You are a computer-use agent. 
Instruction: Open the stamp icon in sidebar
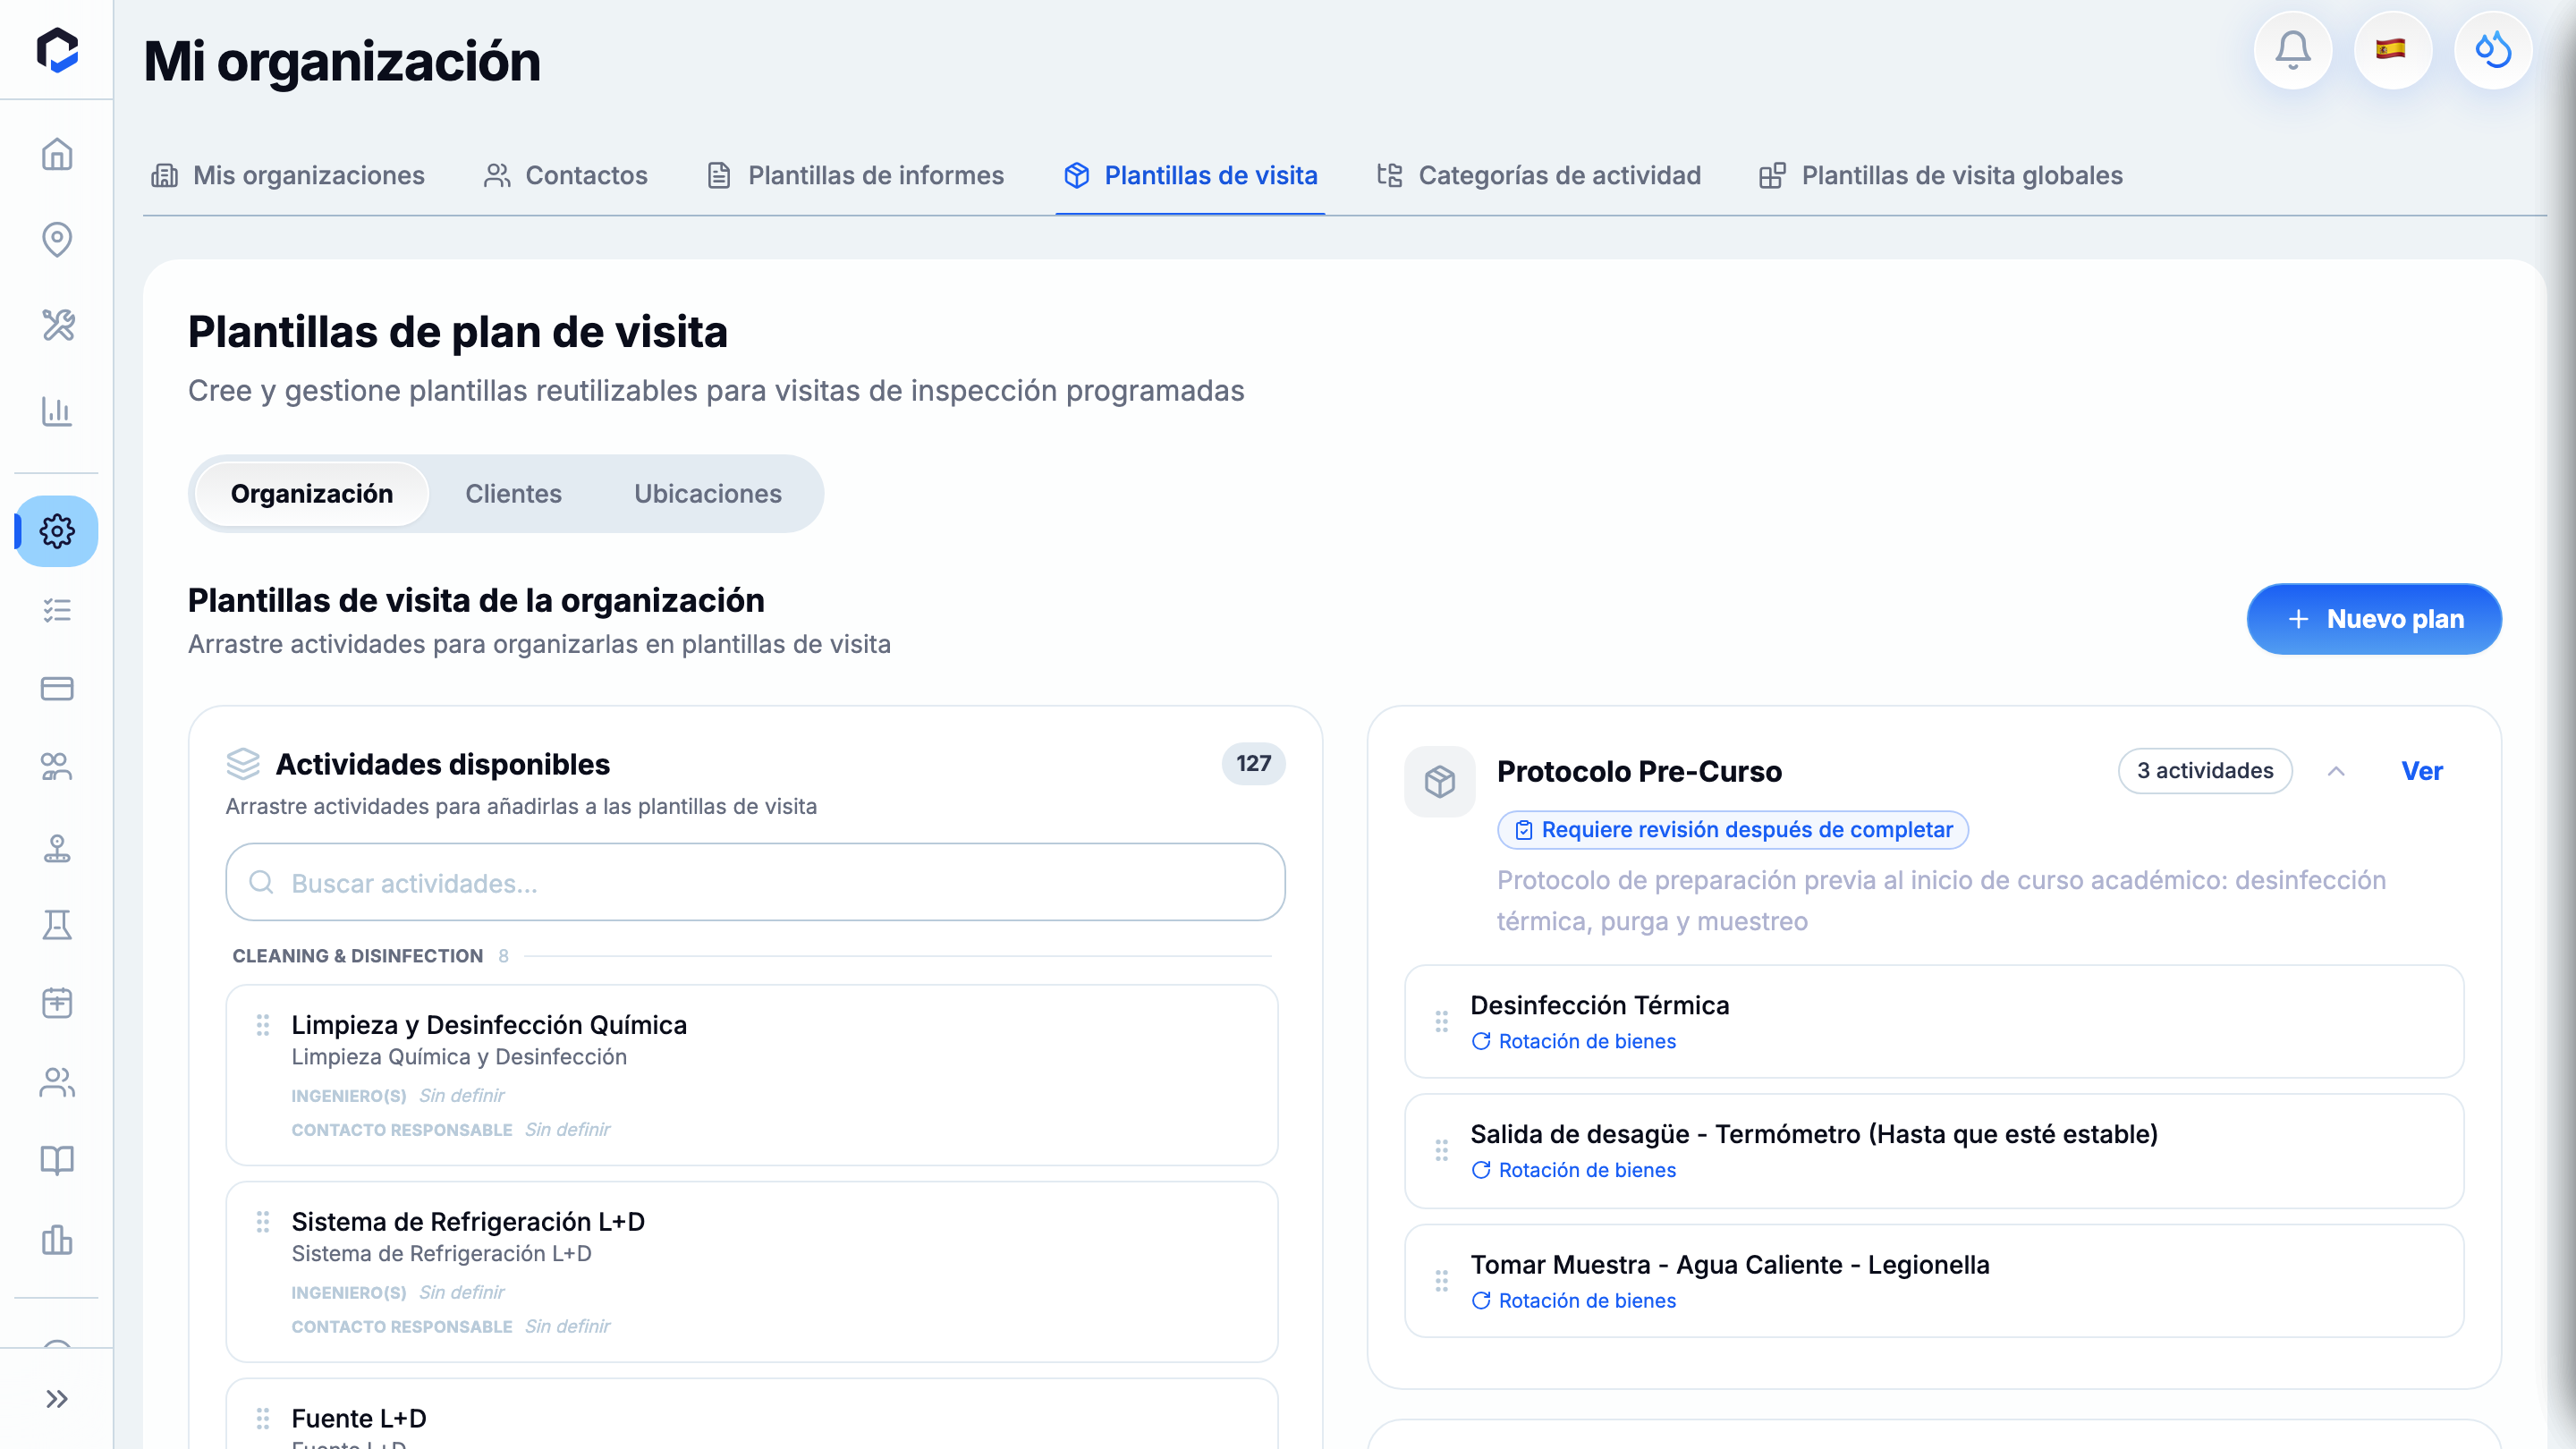pyautogui.click(x=57, y=847)
